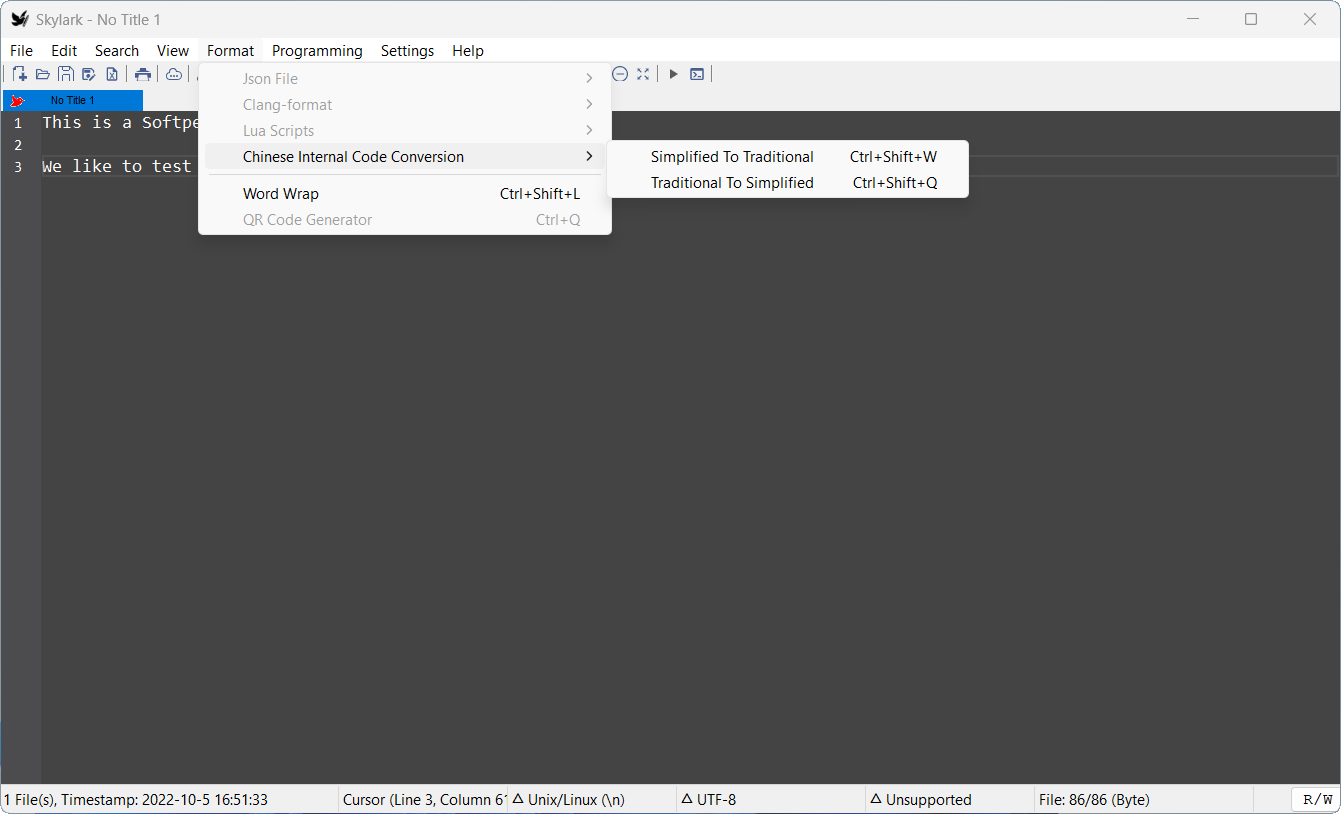Click the file count Timestamp status text
1341x814 pixels.
coord(136,799)
